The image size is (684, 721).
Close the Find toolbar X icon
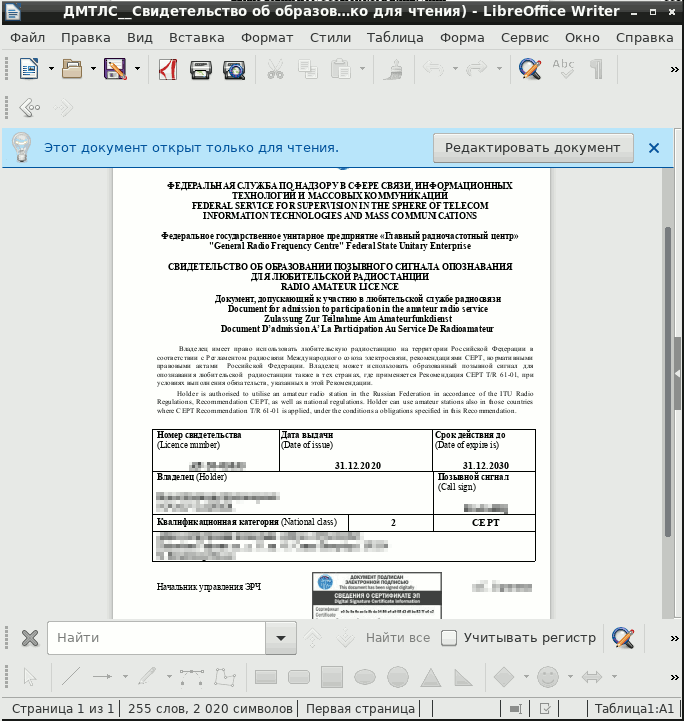pyautogui.click(x=30, y=638)
